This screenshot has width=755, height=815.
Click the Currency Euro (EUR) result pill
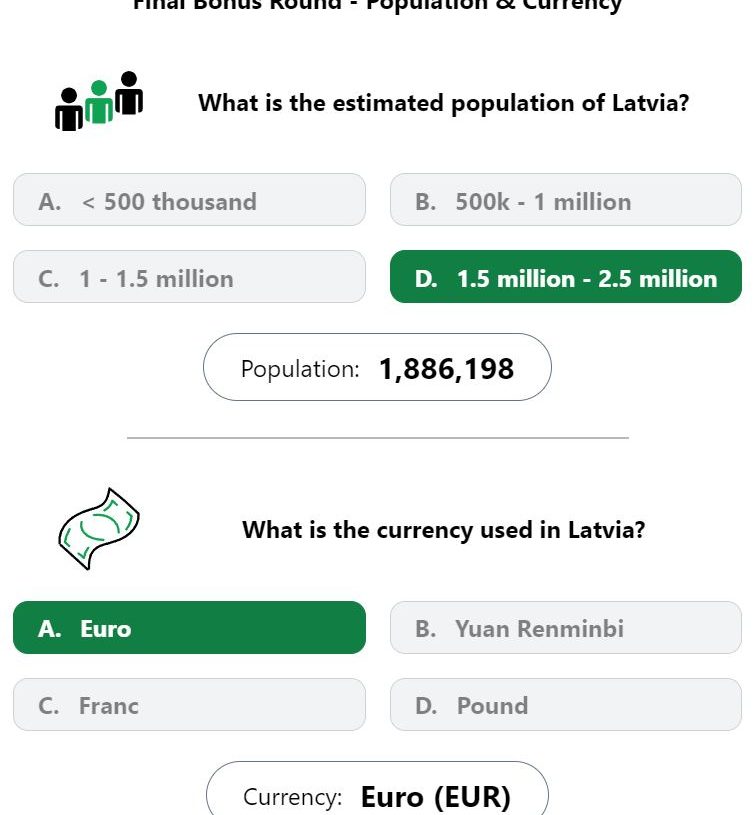pyautogui.click(x=377, y=789)
